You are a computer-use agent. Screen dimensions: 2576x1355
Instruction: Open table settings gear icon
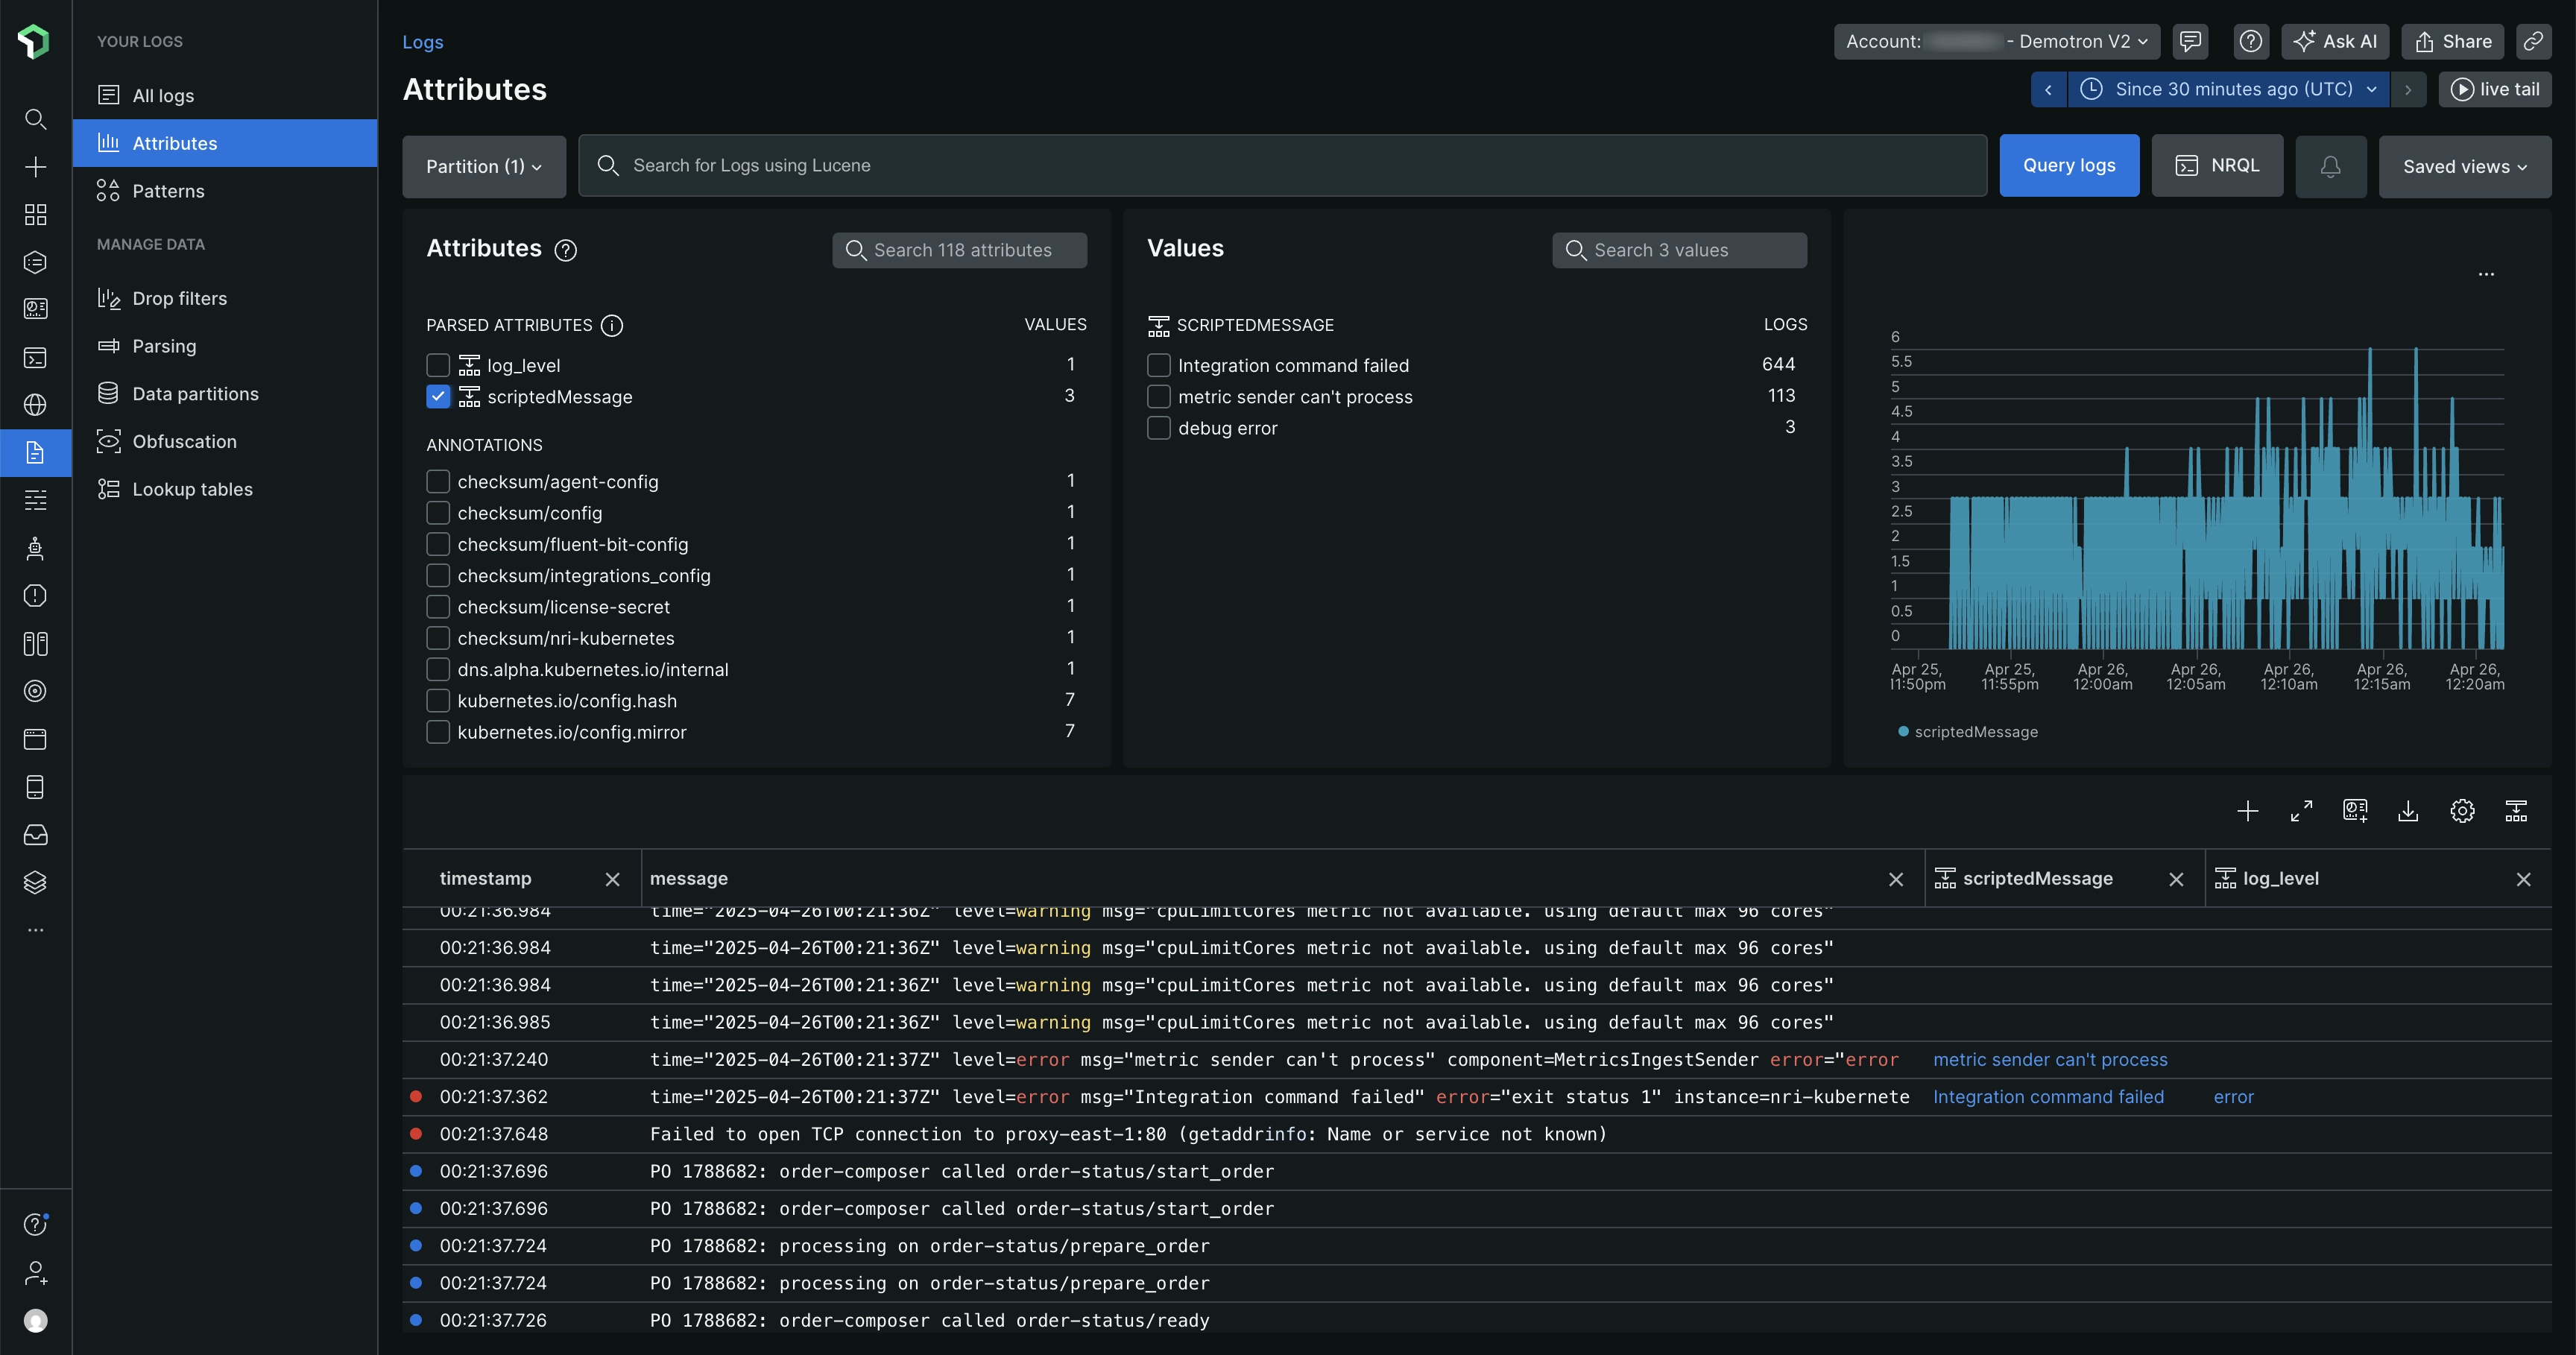pyautogui.click(x=2462, y=811)
